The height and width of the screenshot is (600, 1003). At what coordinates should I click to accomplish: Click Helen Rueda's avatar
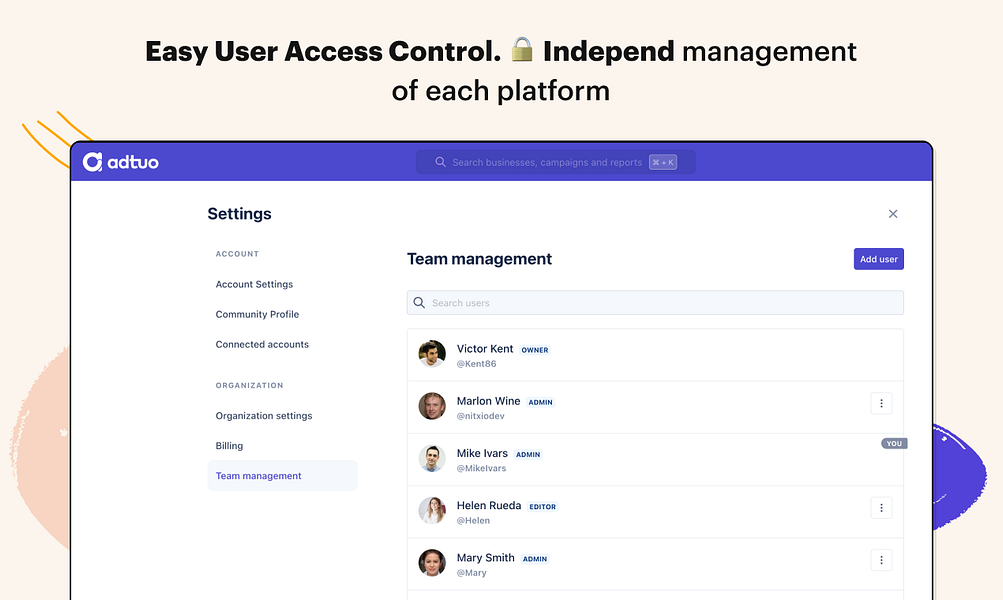(432, 510)
